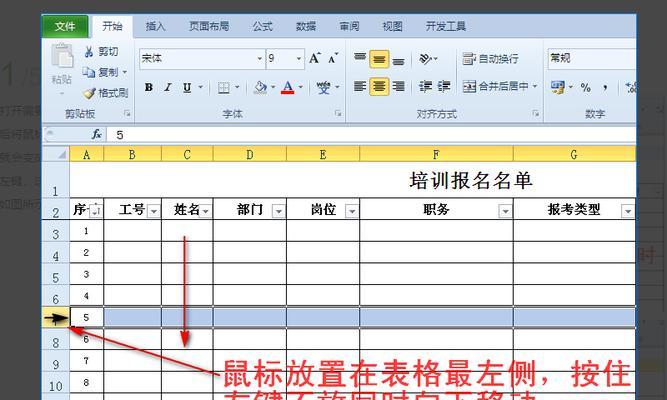This screenshot has height=400, width=667.
Task: Open the 工号 column filter dropdown
Action: pos(154,211)
